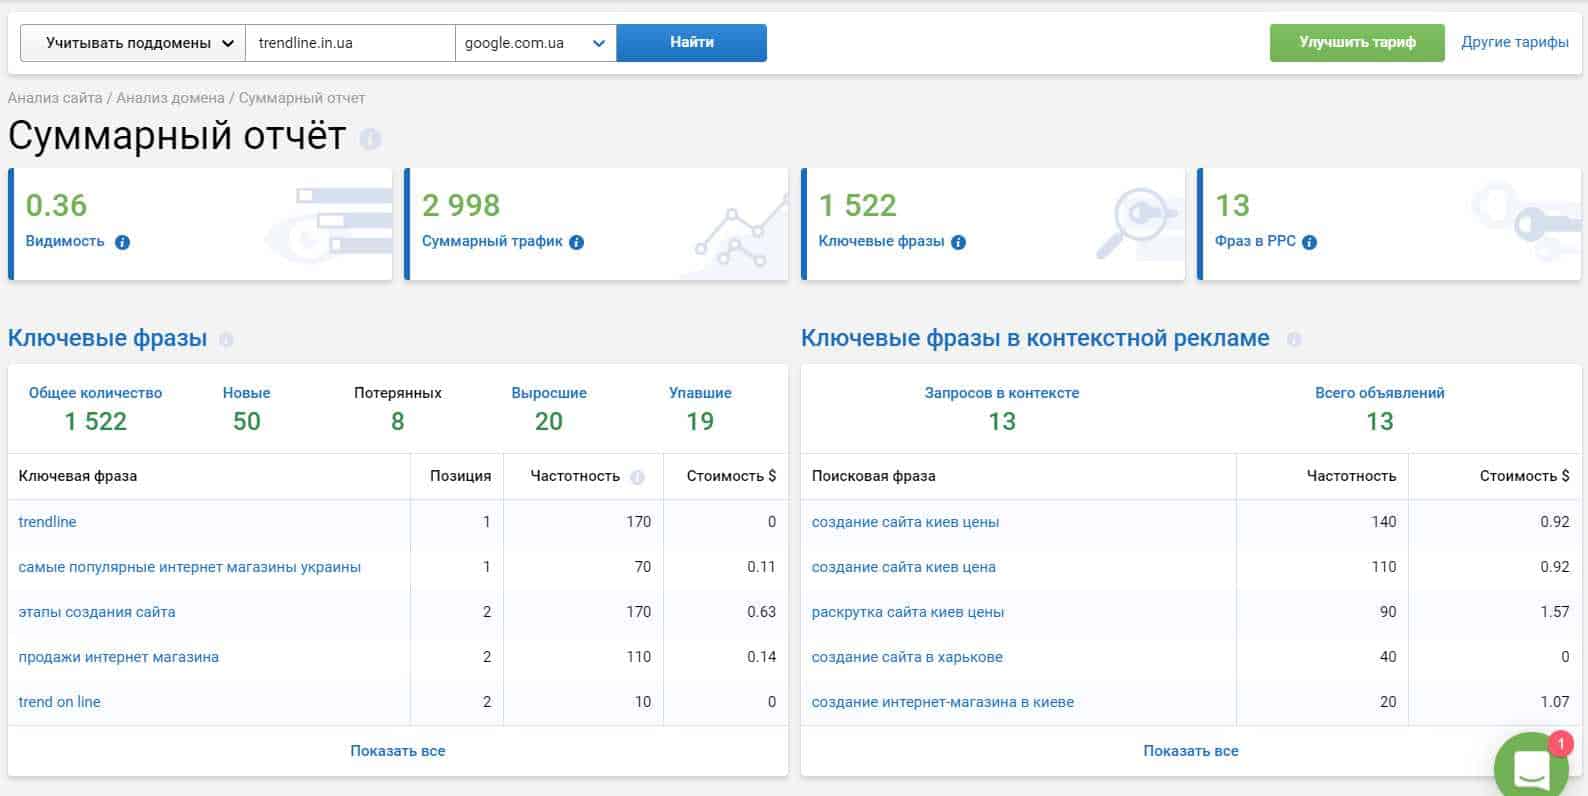1588x796 pixels.
Task: Click info icon beside Ключевые фразы в контекстной рекламе
Action: tap(1293, 340)
